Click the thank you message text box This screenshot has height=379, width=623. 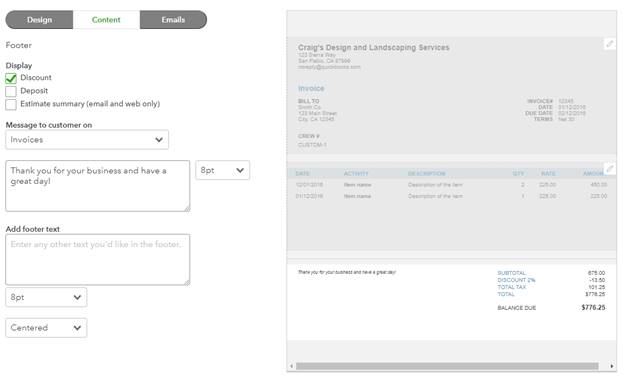98,186
